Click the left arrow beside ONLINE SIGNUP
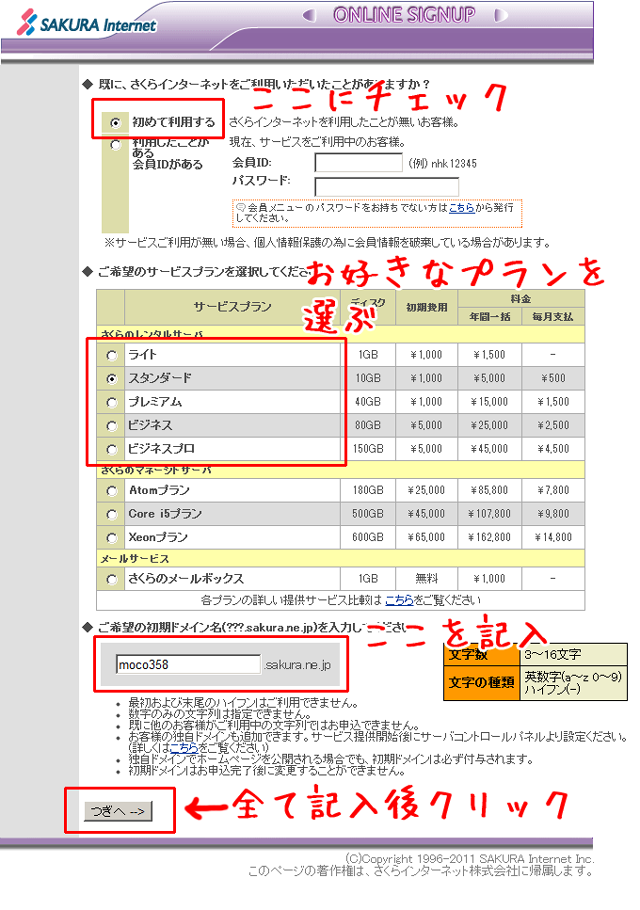The height and width of the screenshot is (910, 640). (x=309, y=15)
